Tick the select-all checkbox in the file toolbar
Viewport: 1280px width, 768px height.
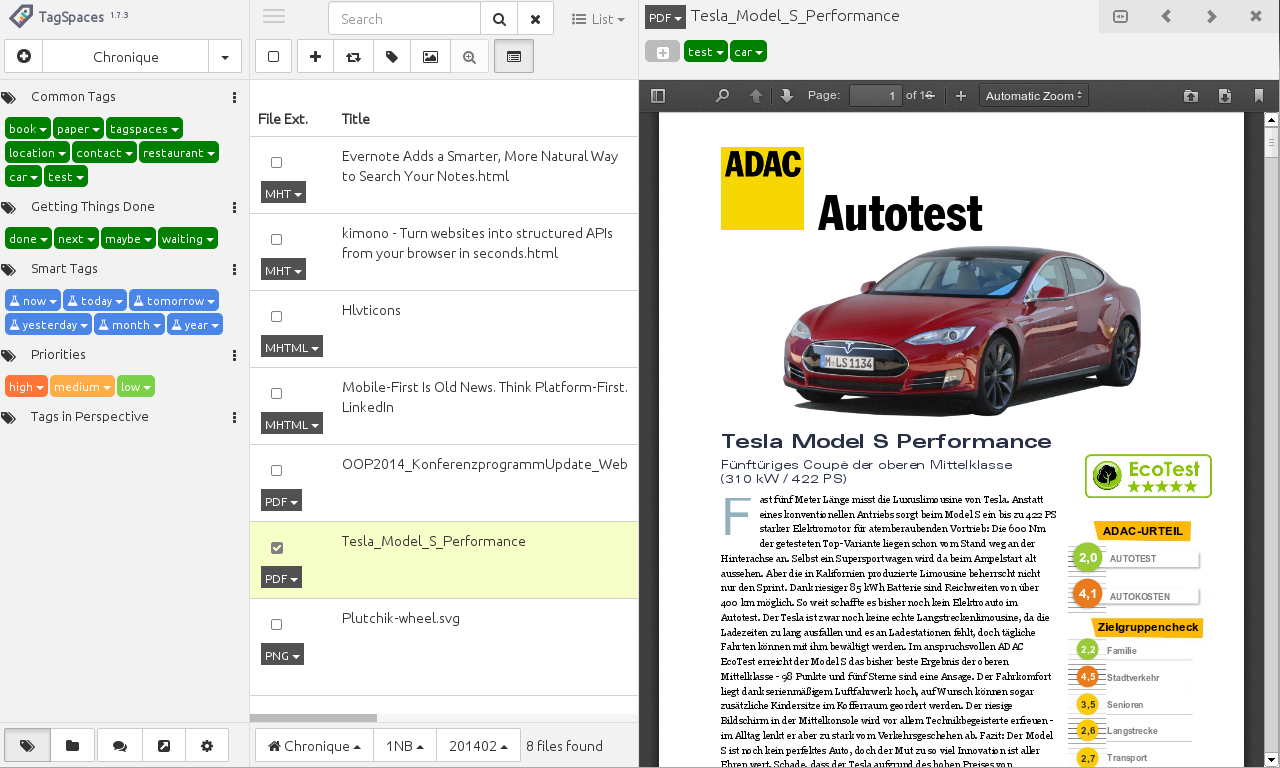click(x=273, y=57)
